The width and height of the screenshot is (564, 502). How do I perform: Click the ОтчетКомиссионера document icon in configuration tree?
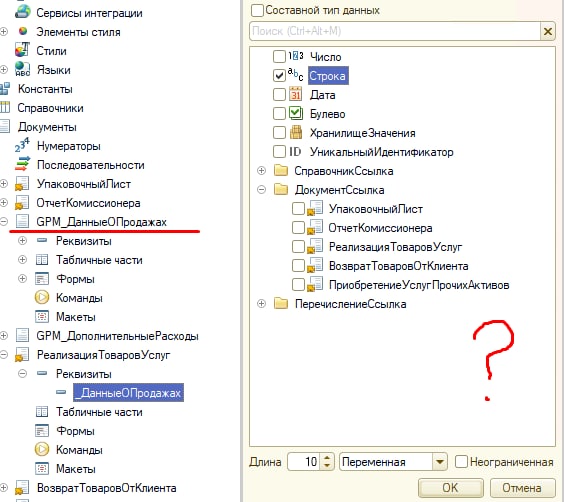point(22,202)
